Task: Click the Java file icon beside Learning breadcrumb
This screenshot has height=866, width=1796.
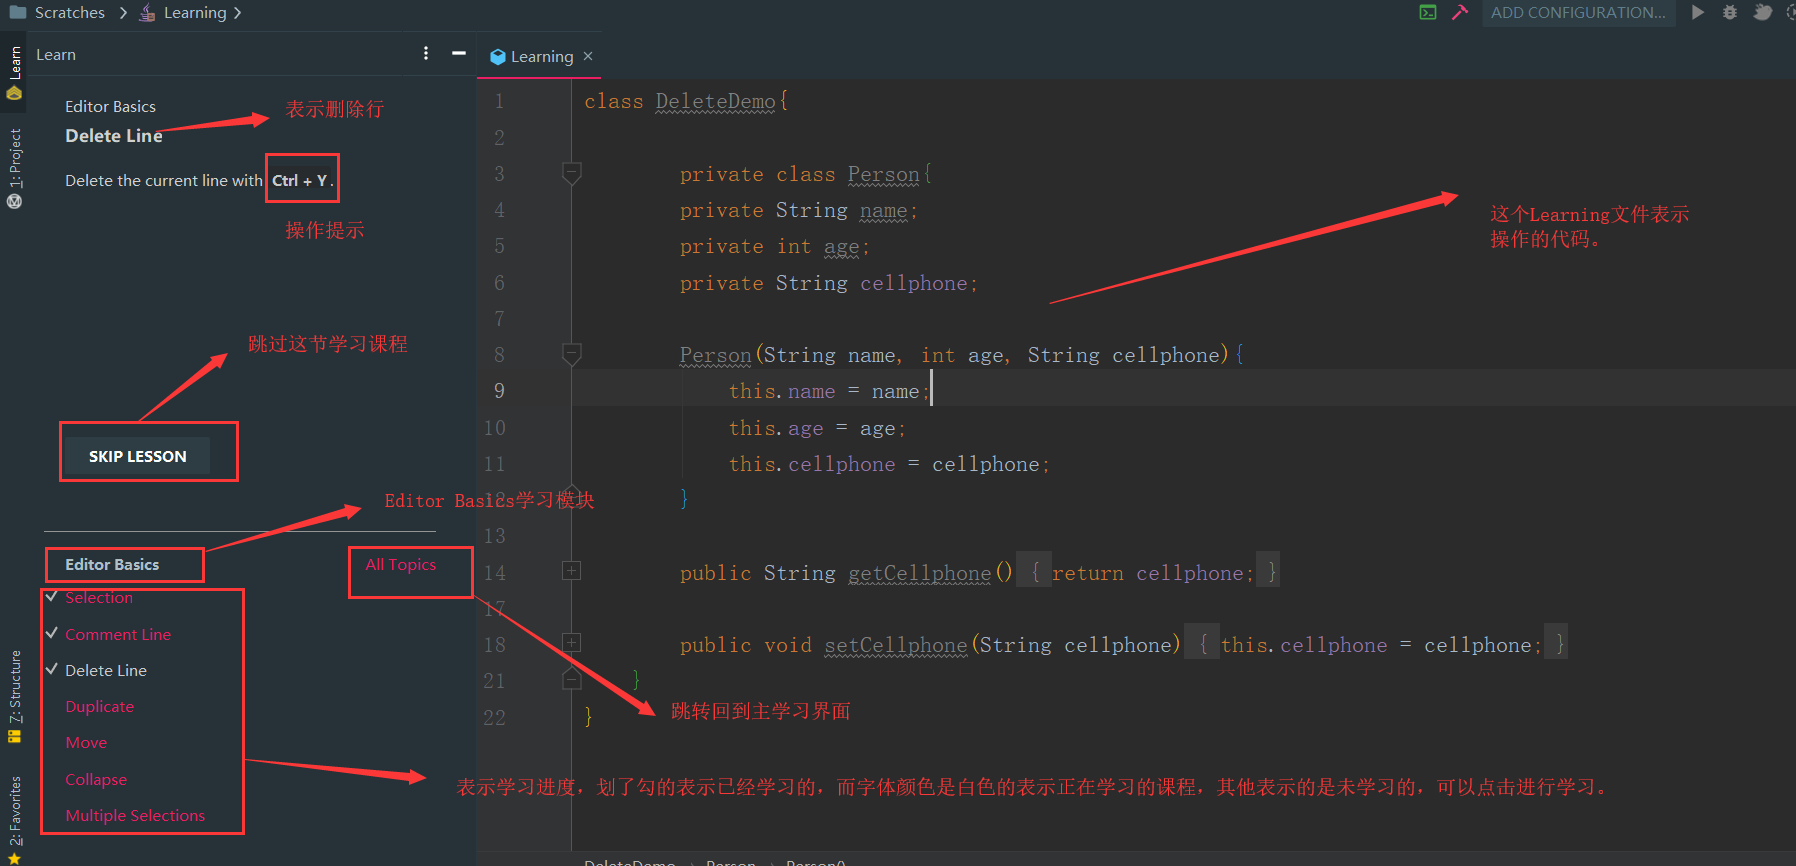Action: tap(147, 13)
